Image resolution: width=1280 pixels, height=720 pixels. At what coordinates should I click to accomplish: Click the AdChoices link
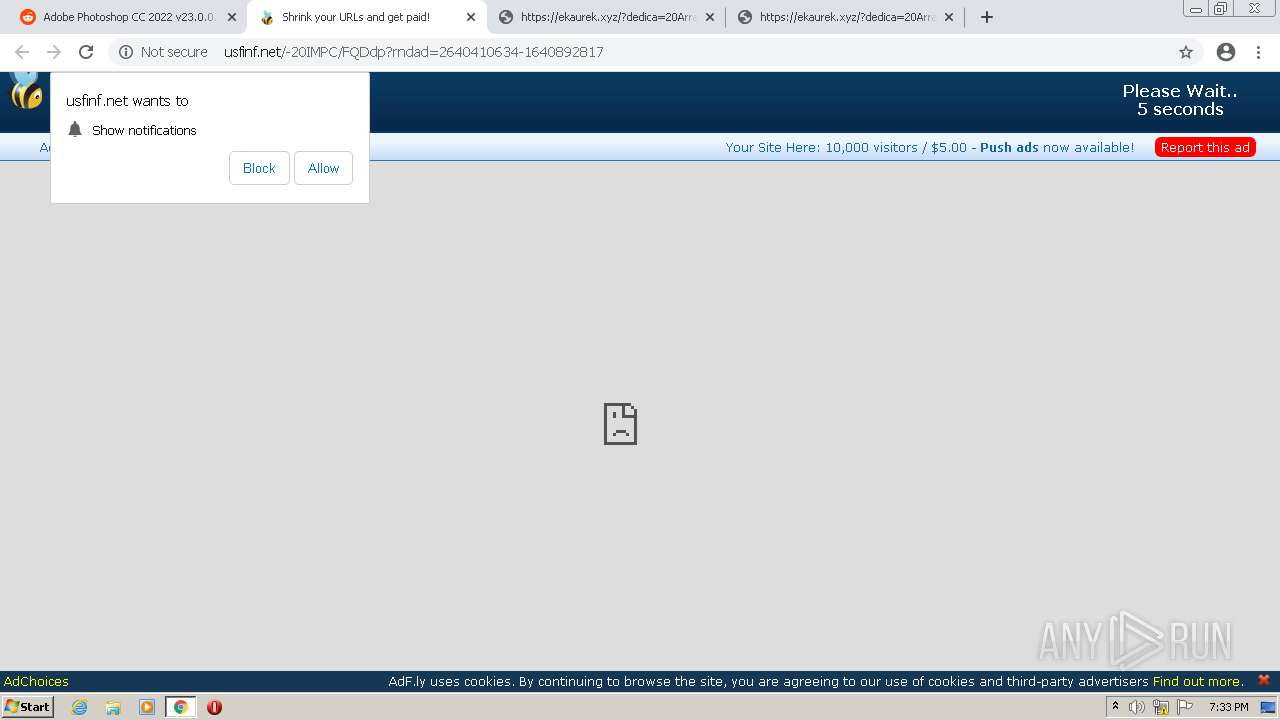[36, 681]
